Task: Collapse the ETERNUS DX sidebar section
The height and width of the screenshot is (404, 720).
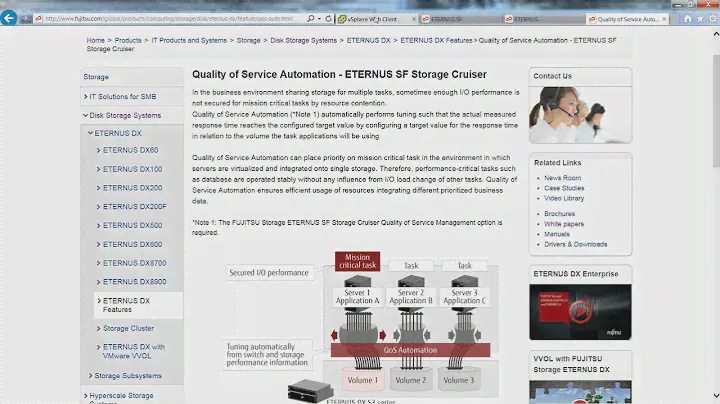Action: pyautogui.click(x=118, y=133)
